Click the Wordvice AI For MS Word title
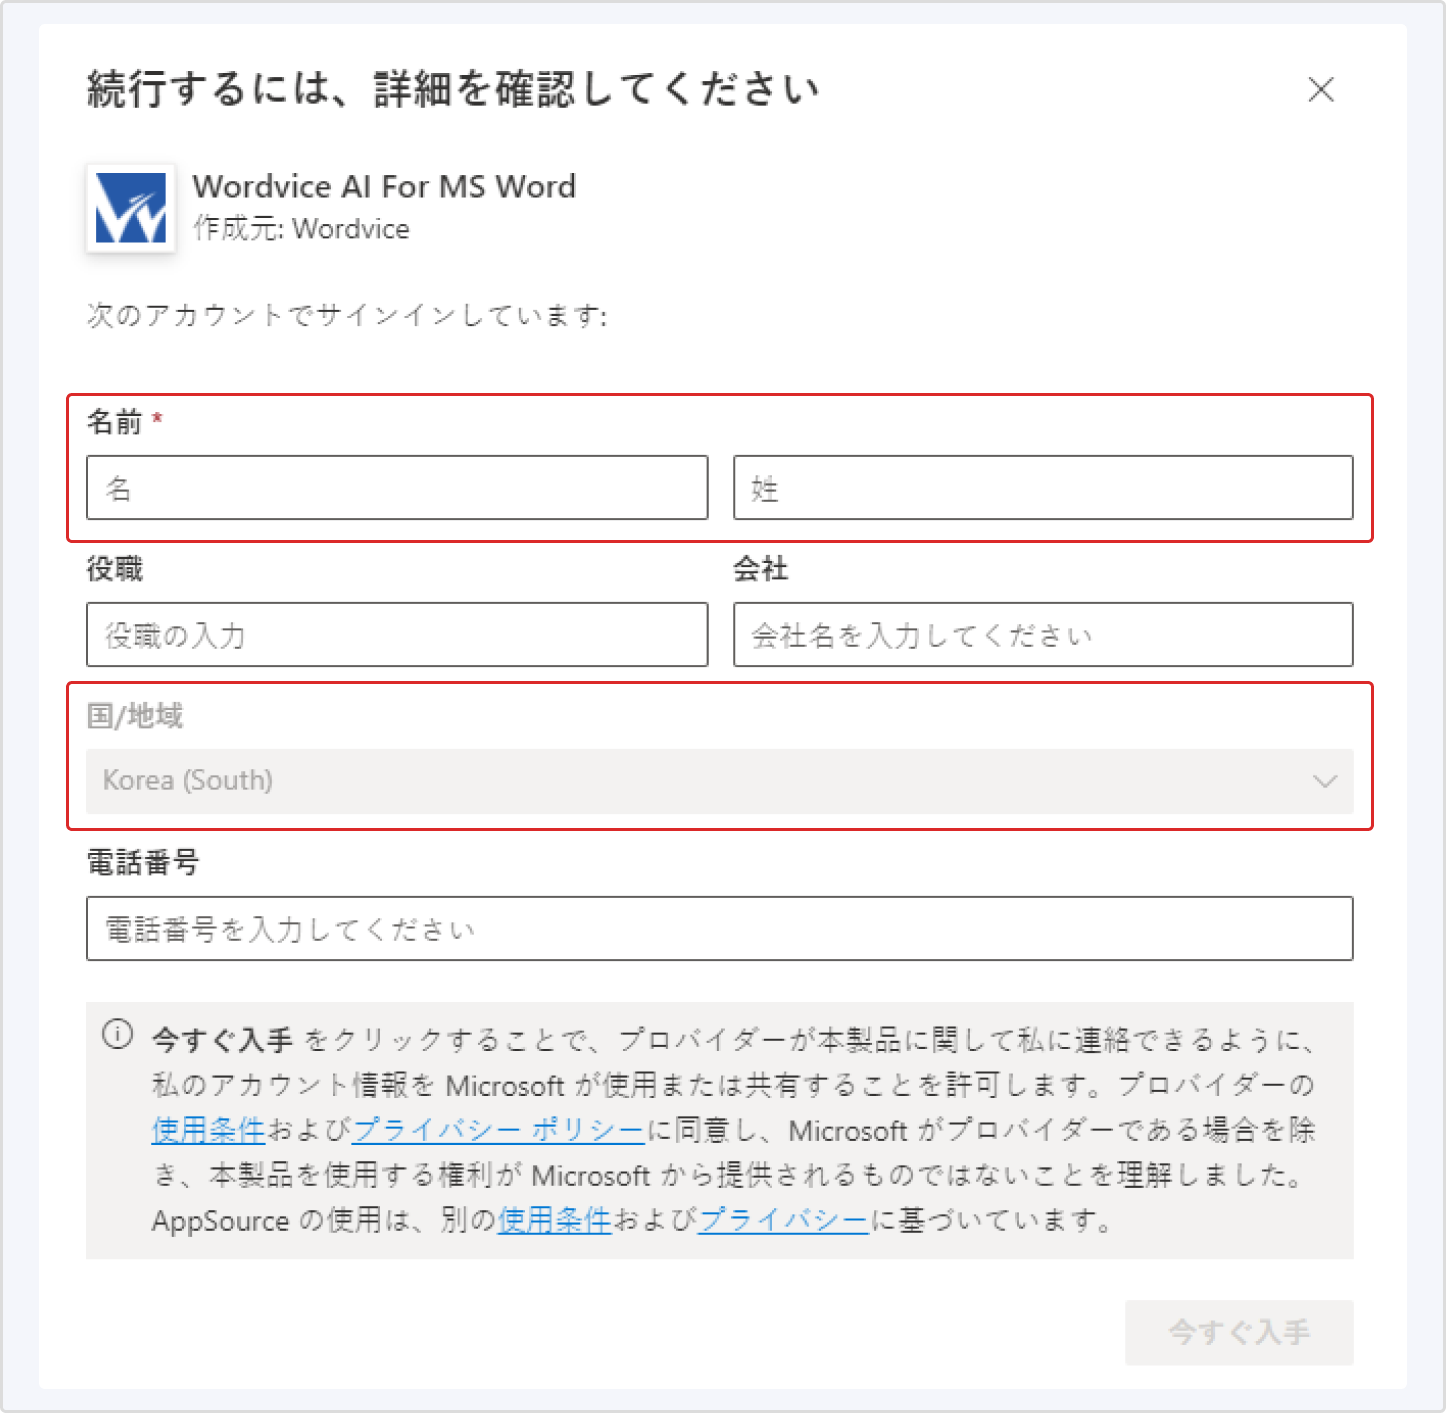 click(x=385, y=186)
